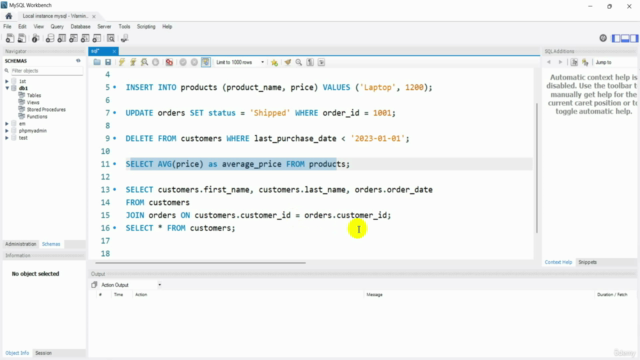Open the Server menu
640x360 pixels.
pos(104,27)
